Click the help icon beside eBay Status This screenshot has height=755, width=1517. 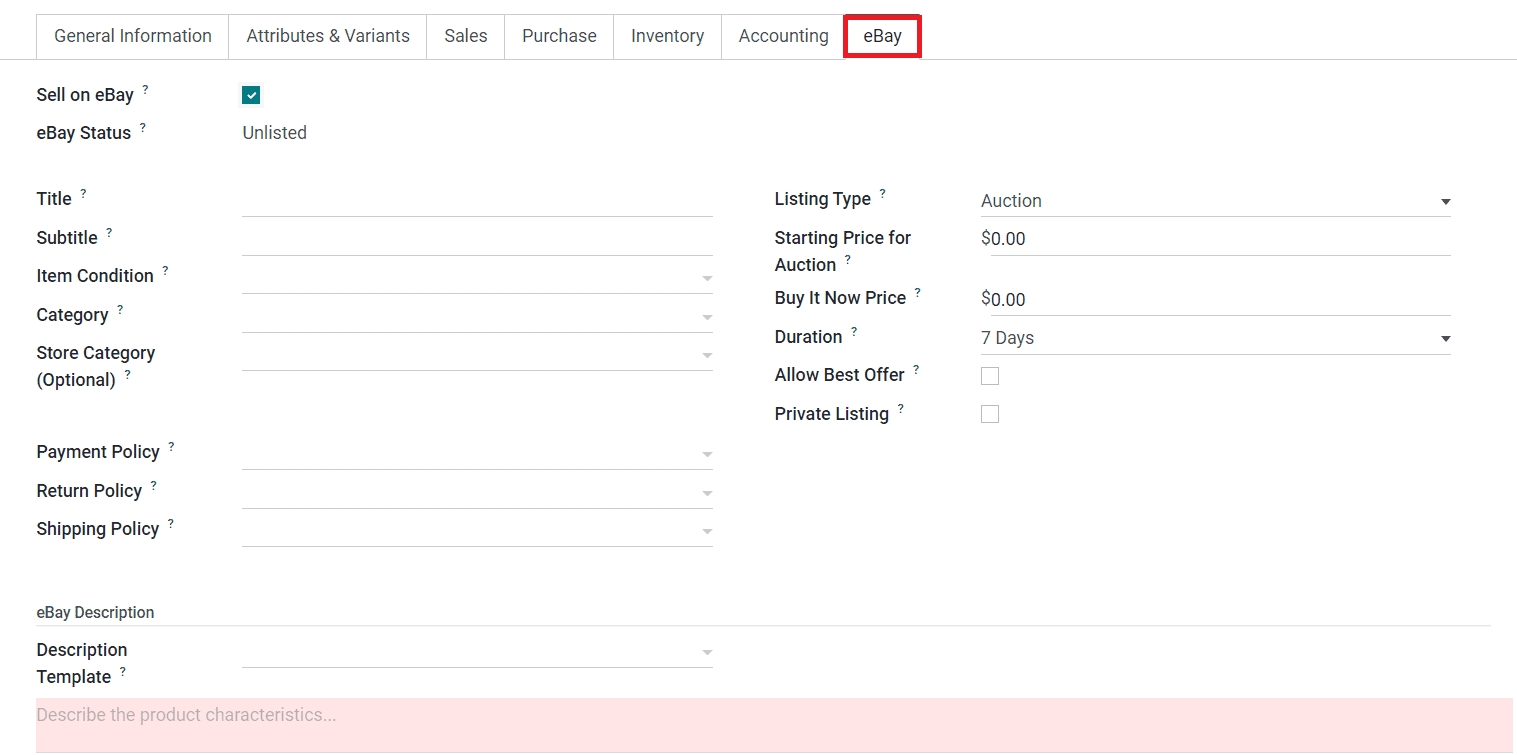[143, 128]
